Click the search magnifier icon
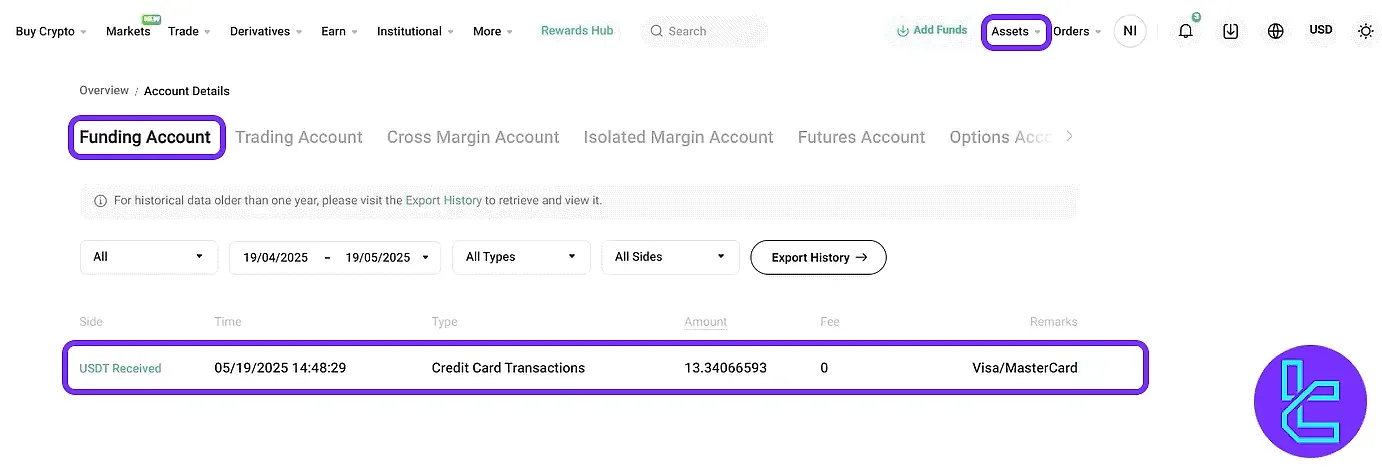 pos(657,31)
